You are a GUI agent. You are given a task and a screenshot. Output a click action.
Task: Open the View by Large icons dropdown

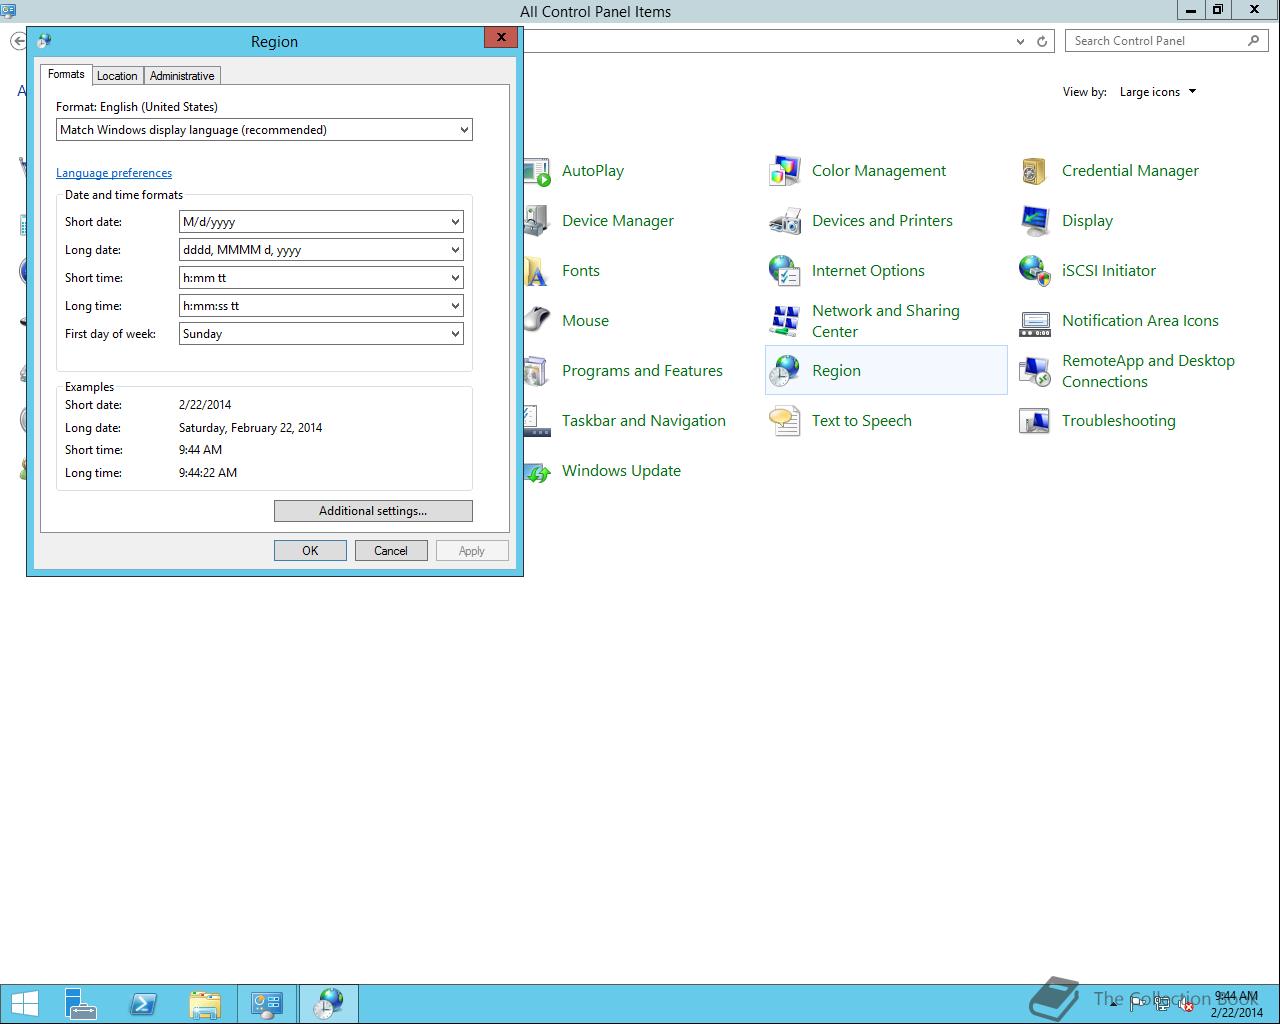pyautogui.click(x=1158, y=92)
